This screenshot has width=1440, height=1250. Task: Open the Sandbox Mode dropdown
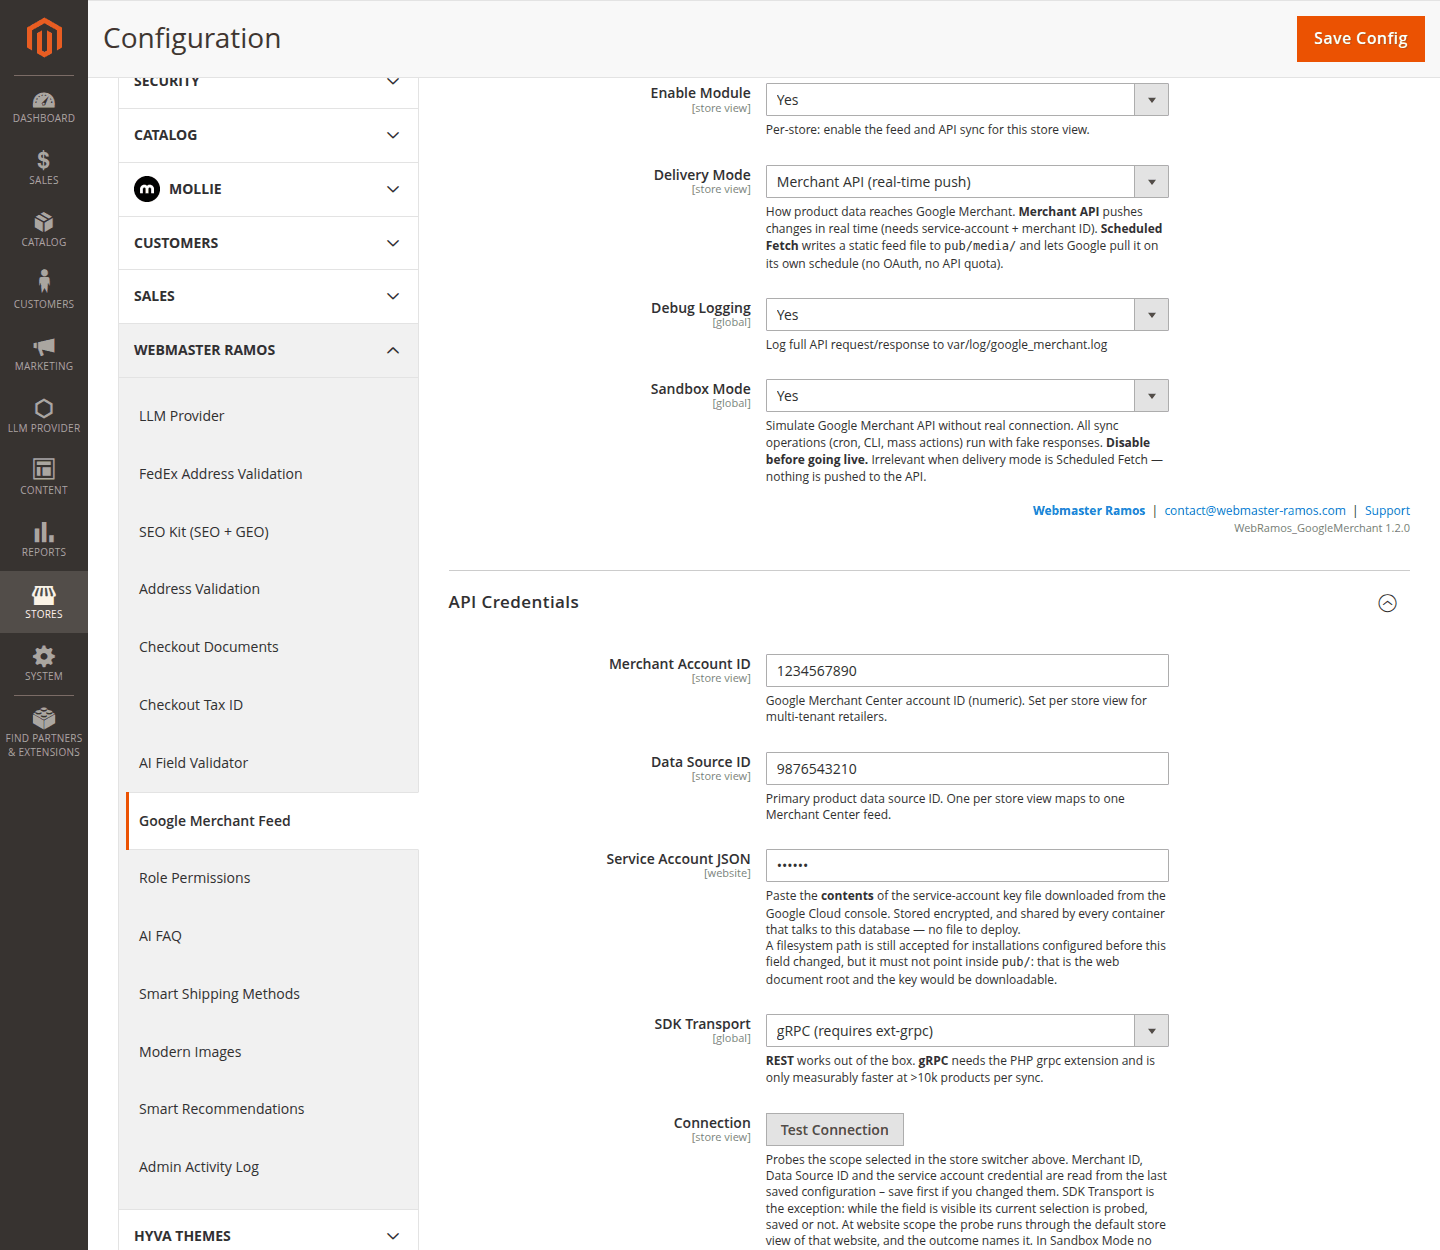click(967, 396)
